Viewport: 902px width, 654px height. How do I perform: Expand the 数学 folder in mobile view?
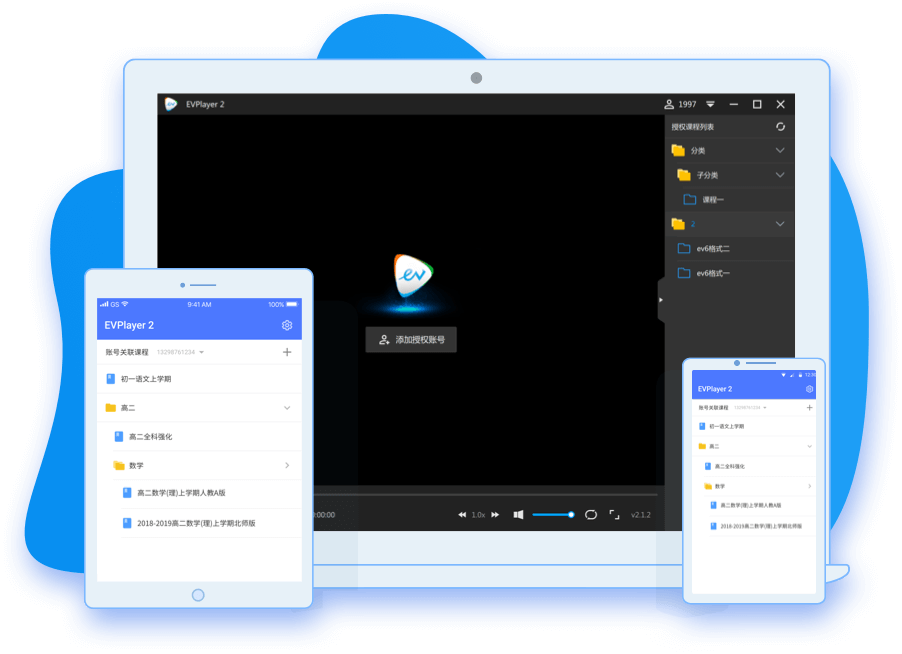point(286,465)
